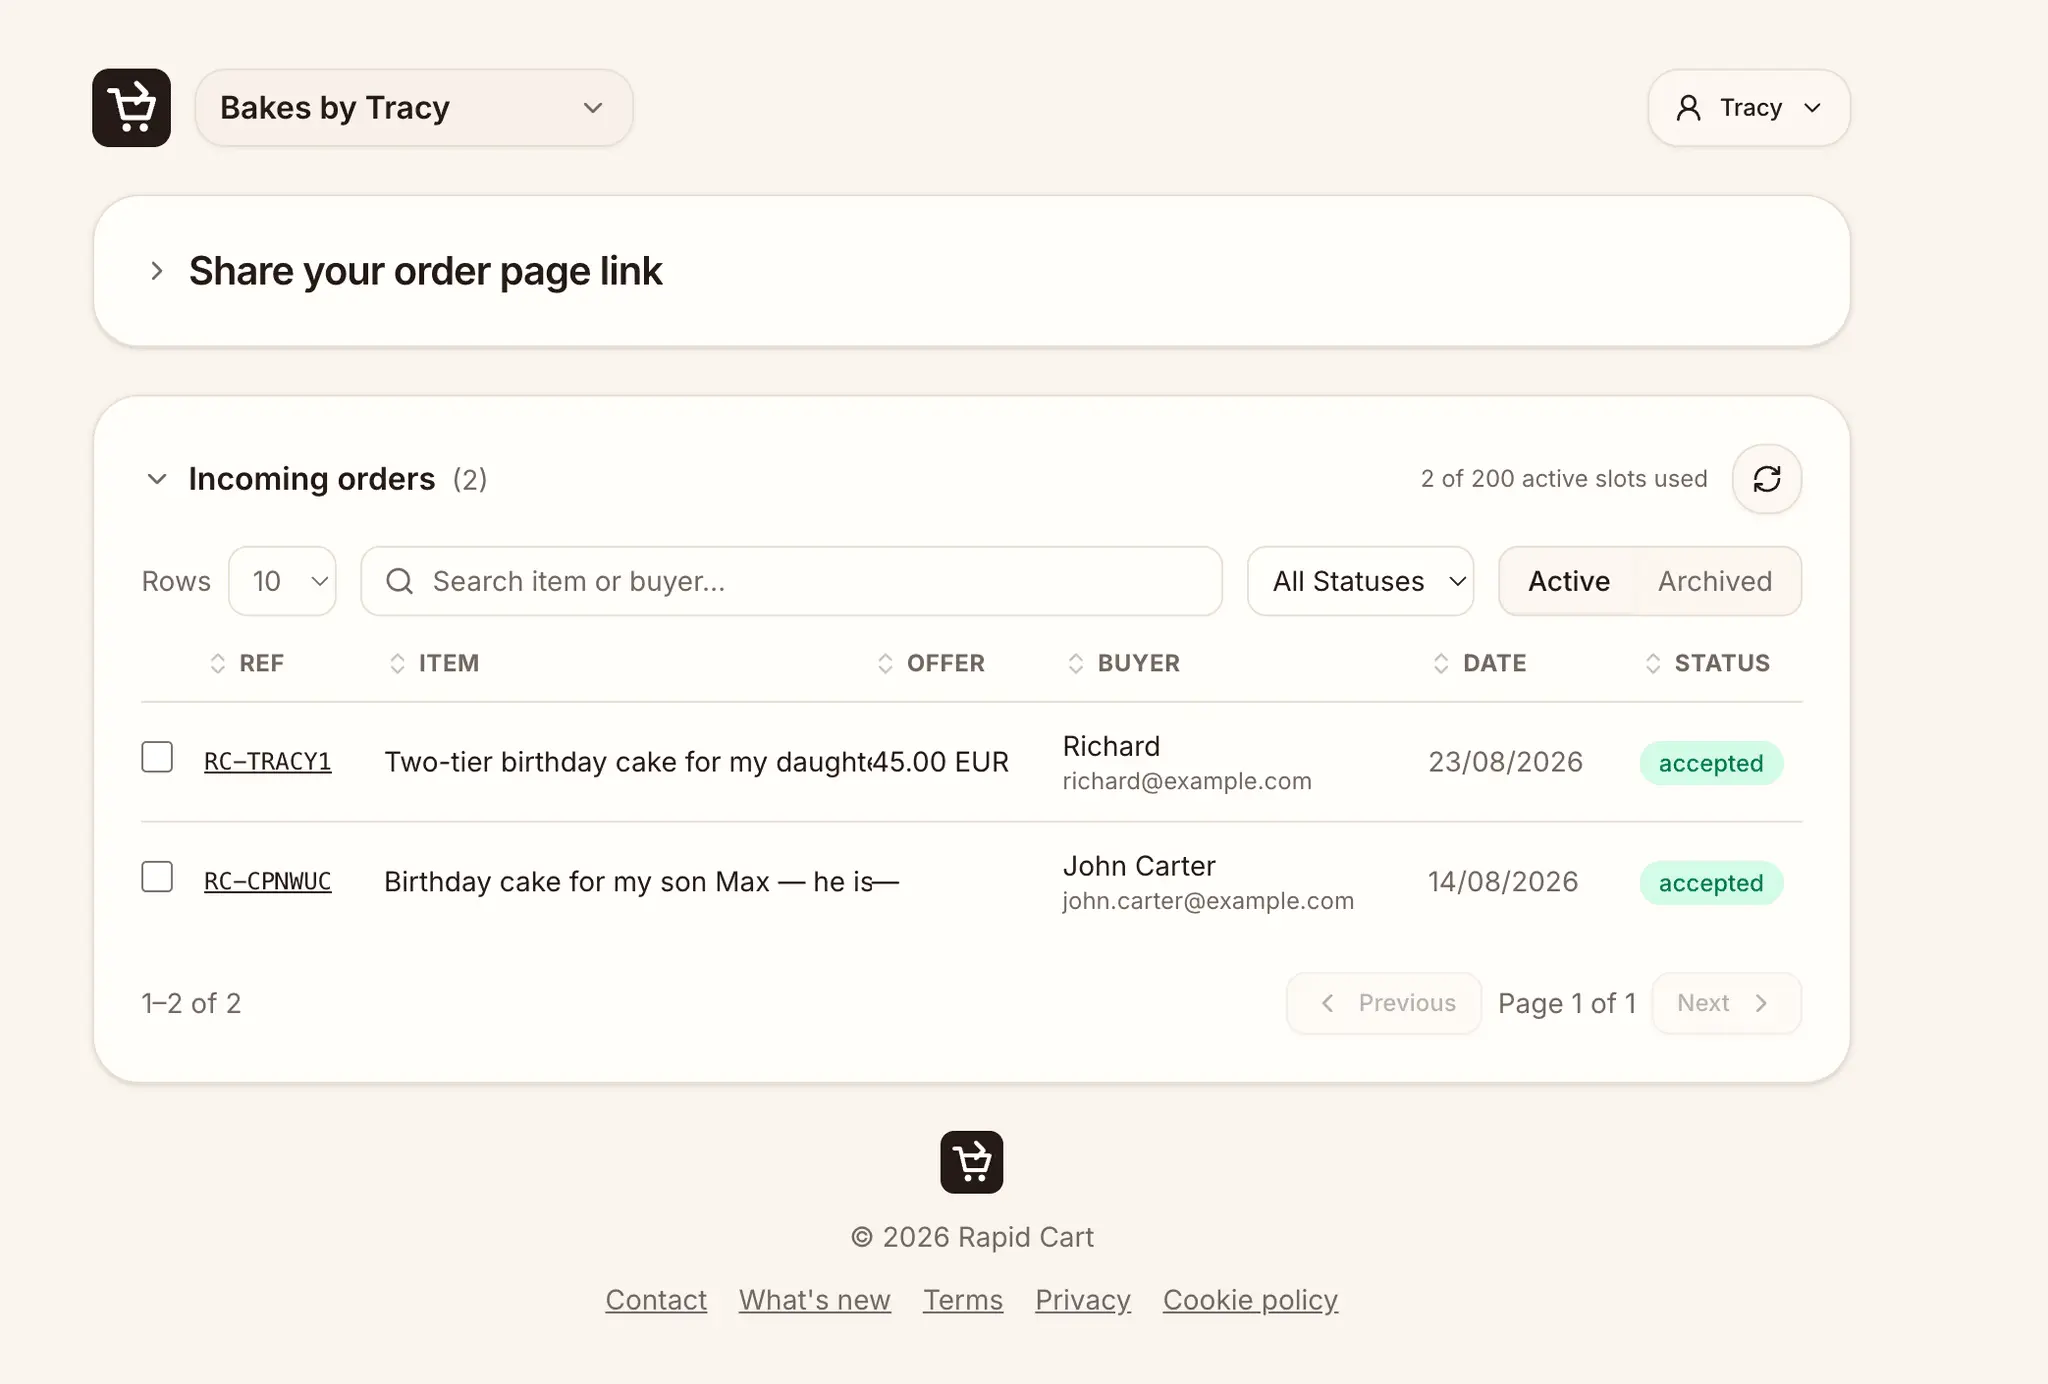Click the Page 1 of 1 indicator

pyautogui.click(x=1567, y=1003)
